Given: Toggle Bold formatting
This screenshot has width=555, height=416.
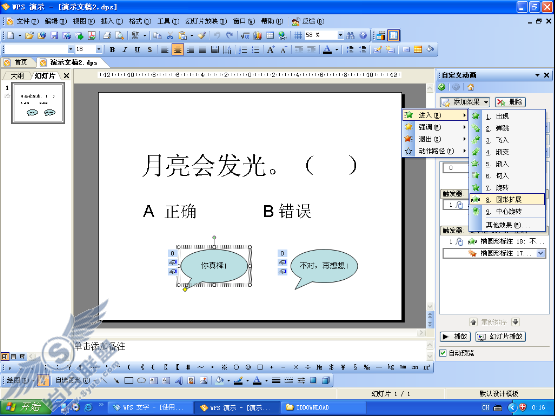Looking at the screenshot, I should pos(112,50).
